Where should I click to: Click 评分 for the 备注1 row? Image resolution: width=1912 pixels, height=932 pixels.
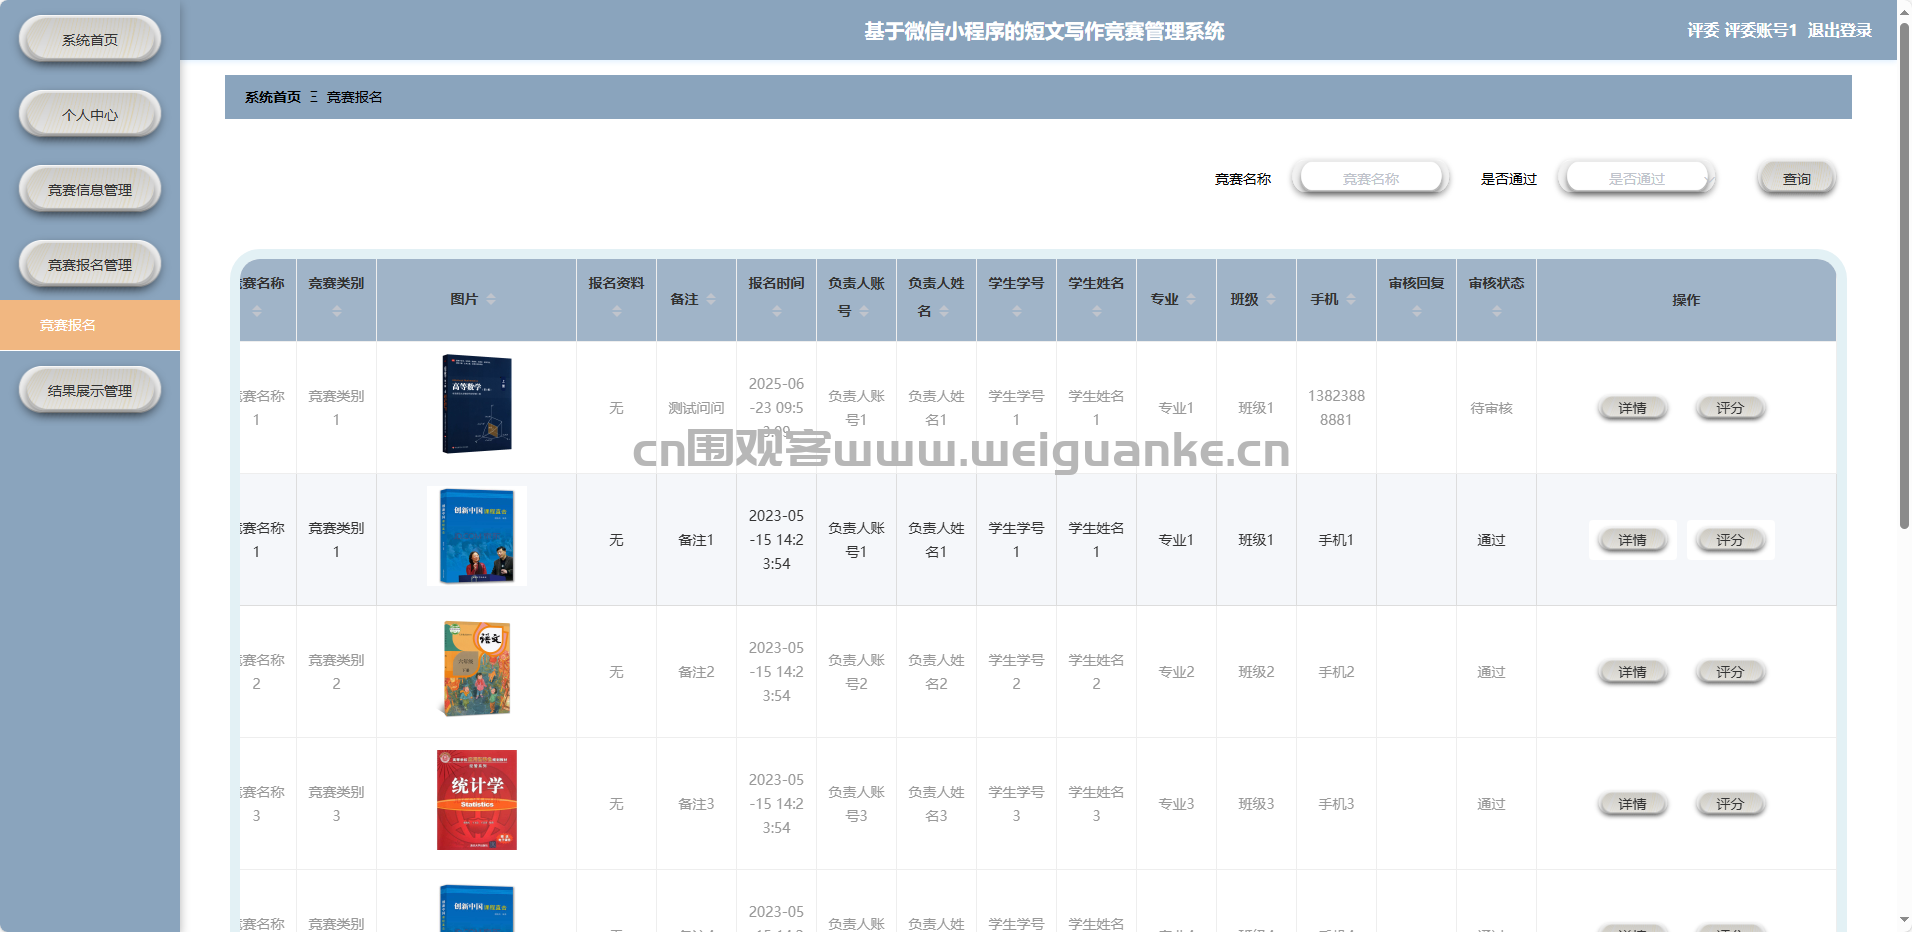click(1730, 540)
